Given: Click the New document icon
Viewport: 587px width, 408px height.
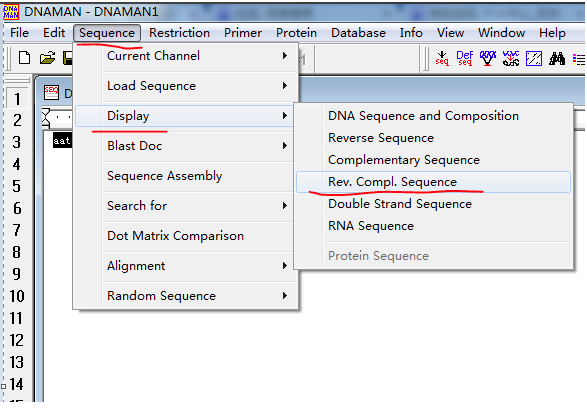Looking at the screenshot, I should [x=24, y=58].
